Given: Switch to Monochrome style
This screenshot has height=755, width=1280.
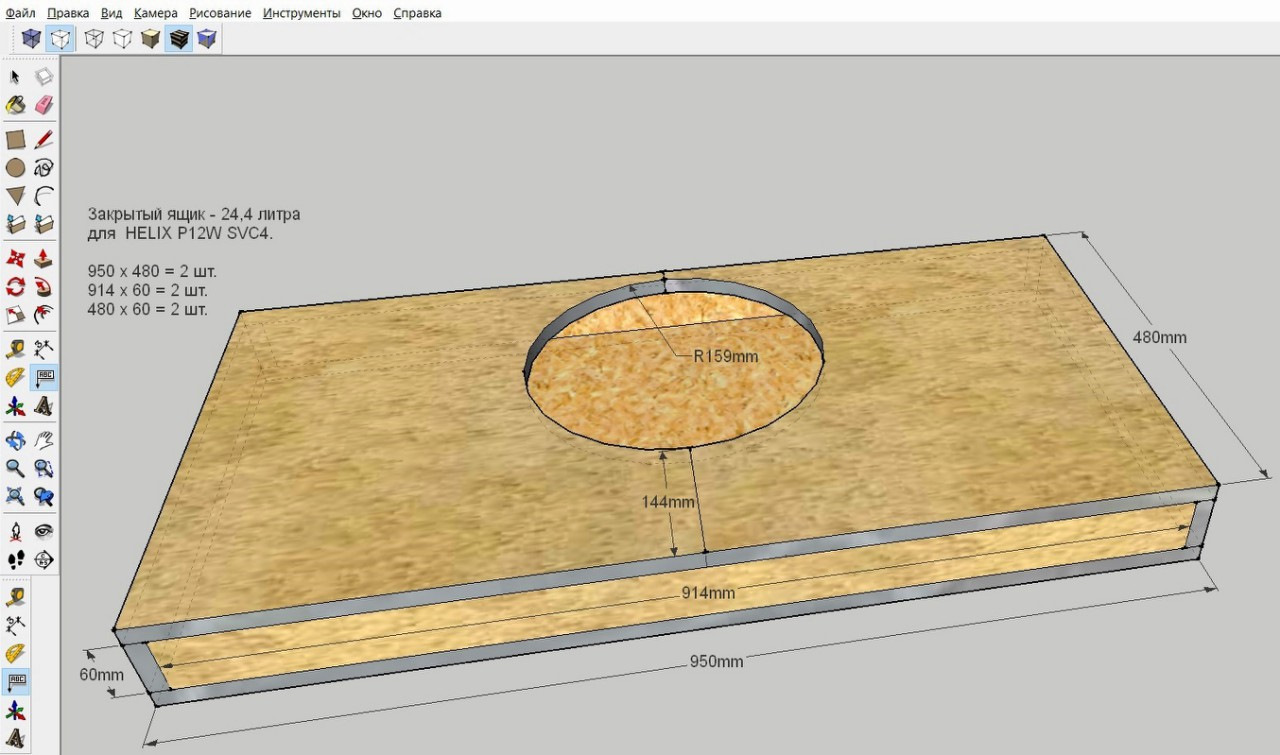Looking at the screenshot, I should (x=207, y=39).
